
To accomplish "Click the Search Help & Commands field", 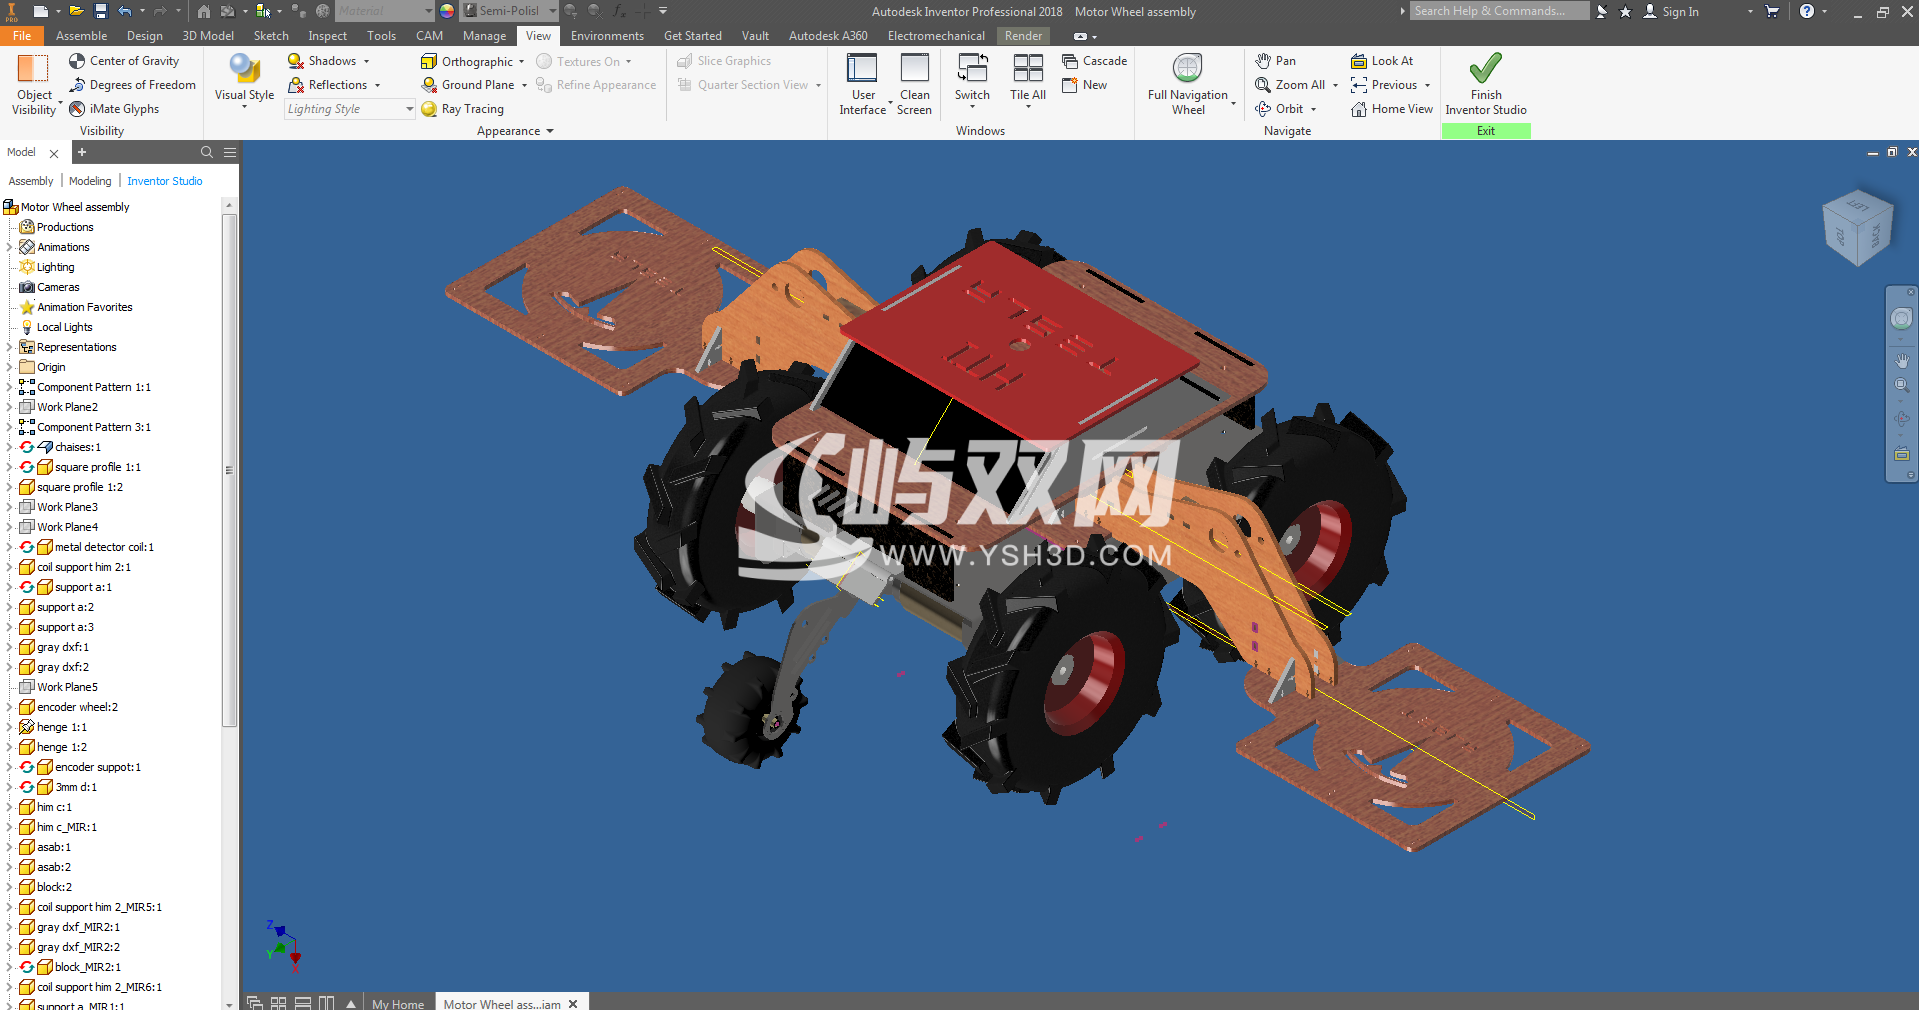I will [x=1500, y=11].
